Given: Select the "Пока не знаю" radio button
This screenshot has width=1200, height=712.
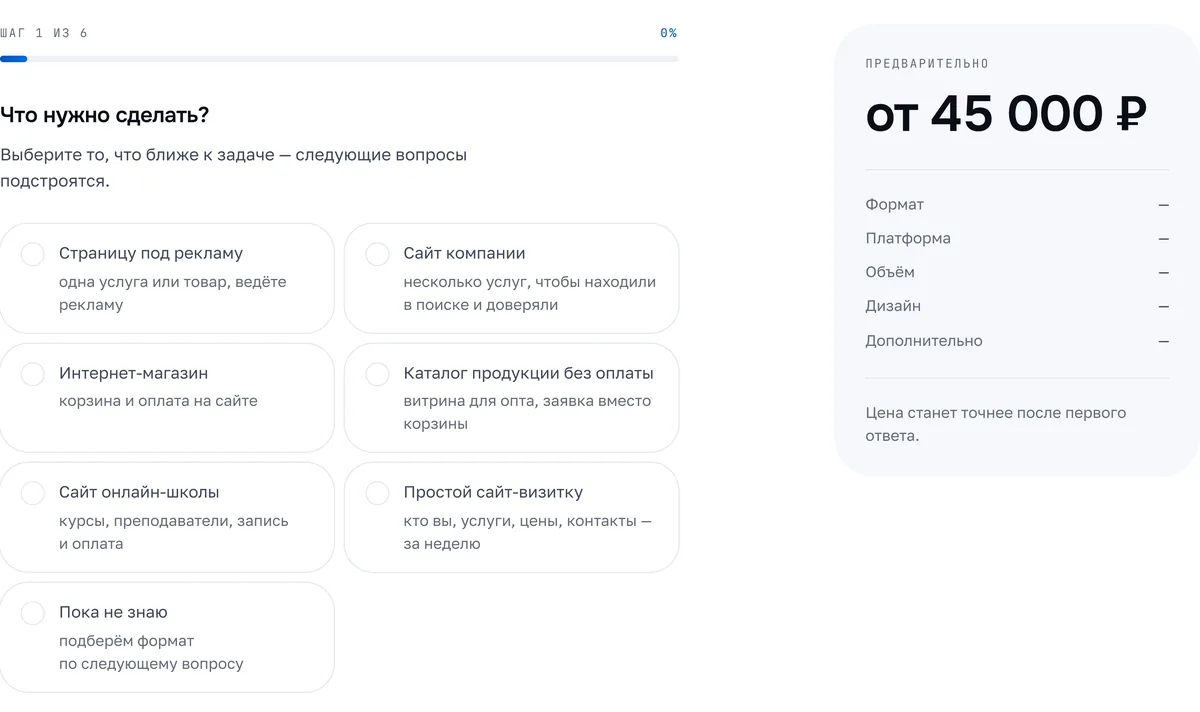Looking at the screenshot, I should tap(33, 613).
